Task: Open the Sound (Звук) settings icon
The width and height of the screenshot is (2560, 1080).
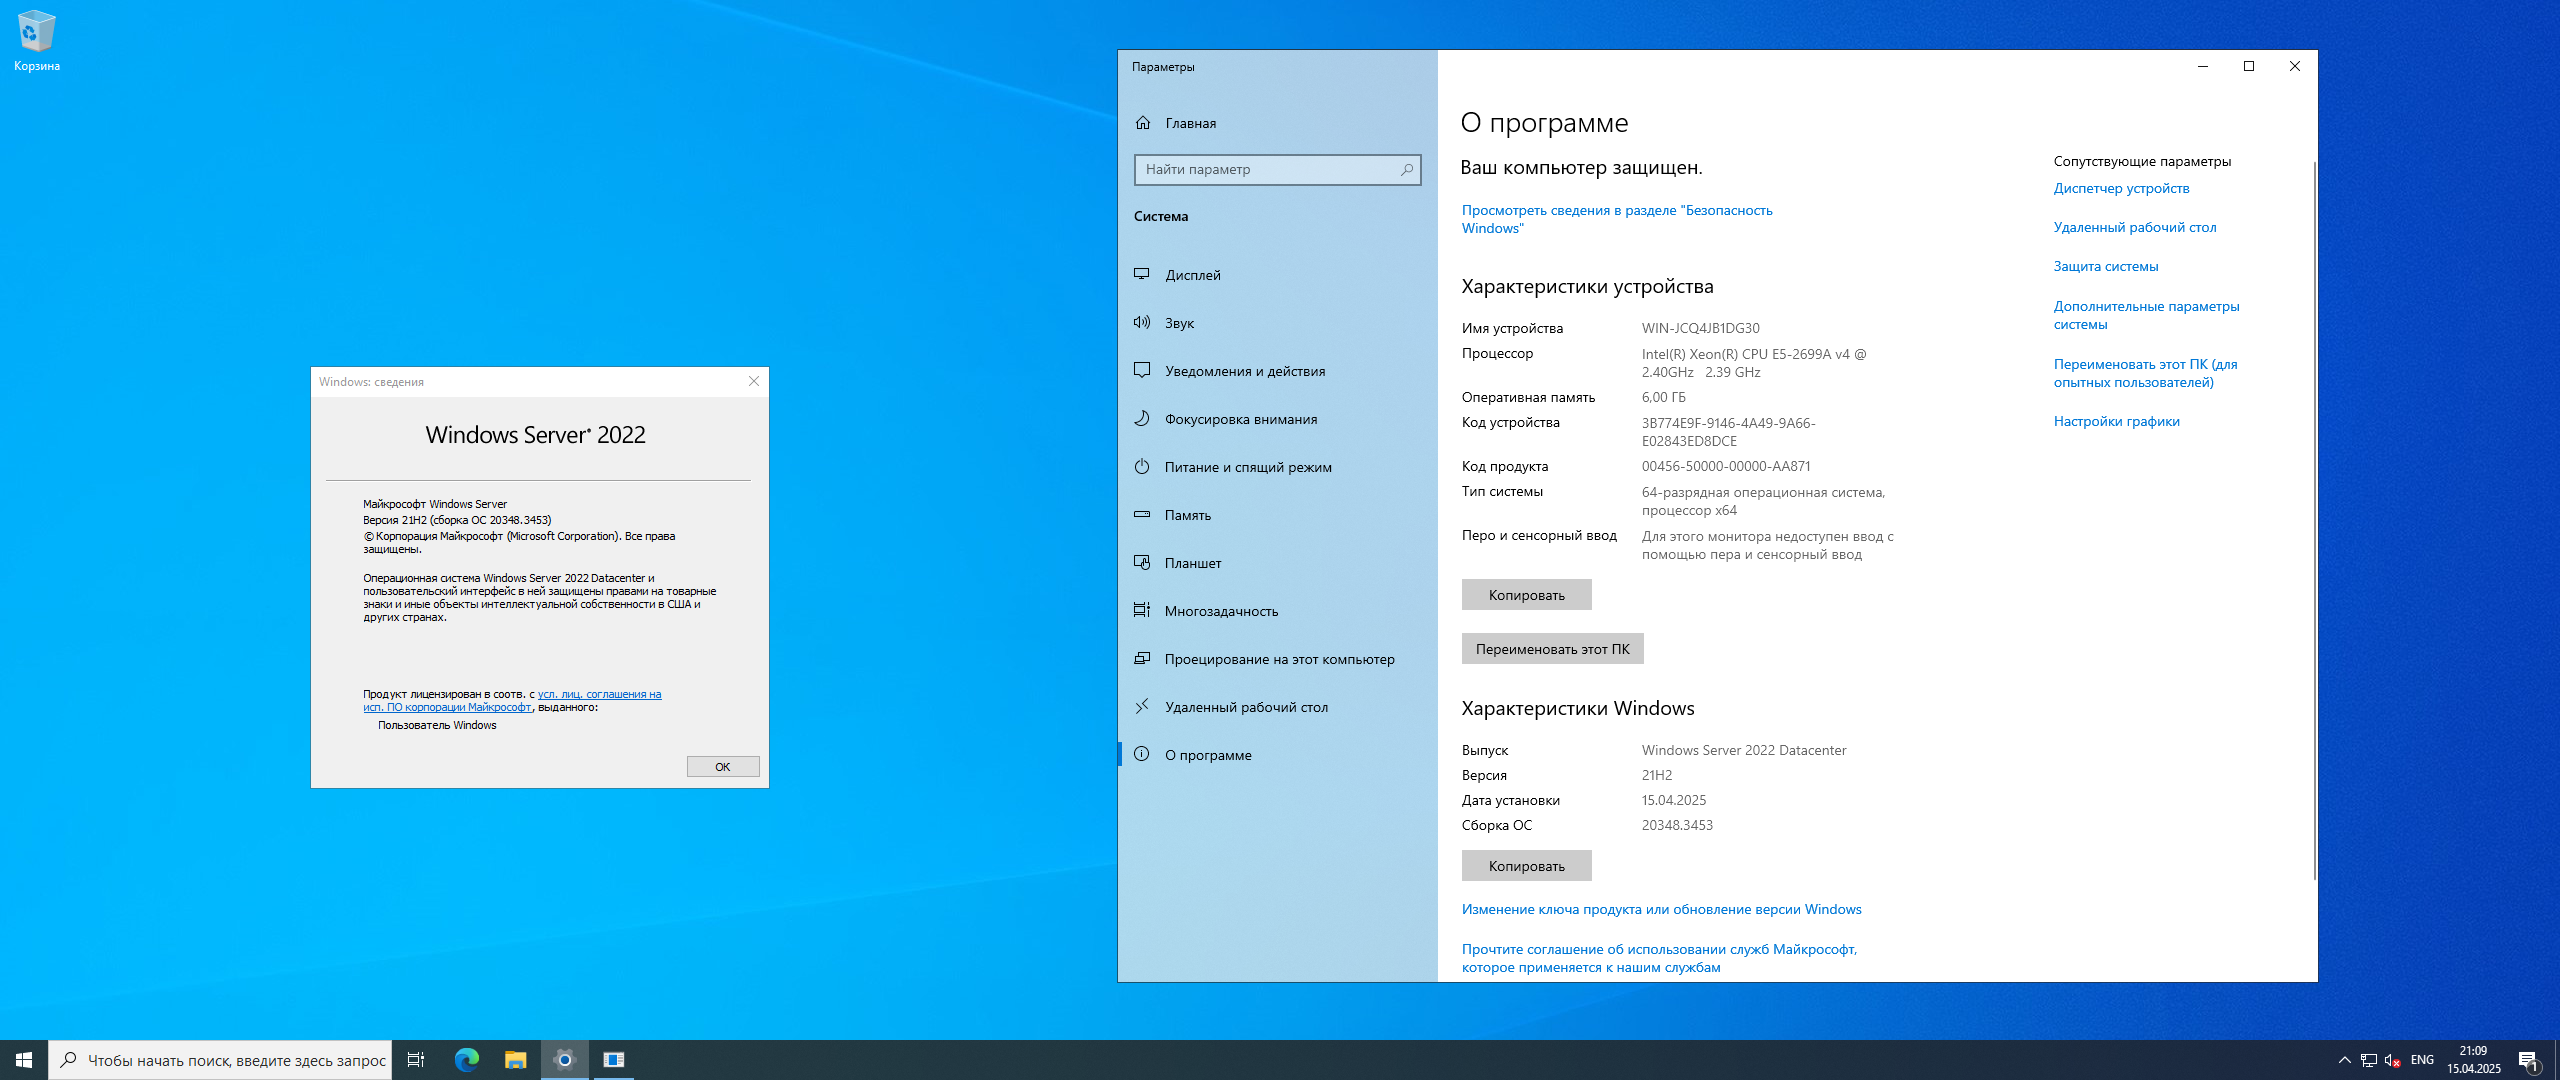Action: click(x=1142, y=322)
